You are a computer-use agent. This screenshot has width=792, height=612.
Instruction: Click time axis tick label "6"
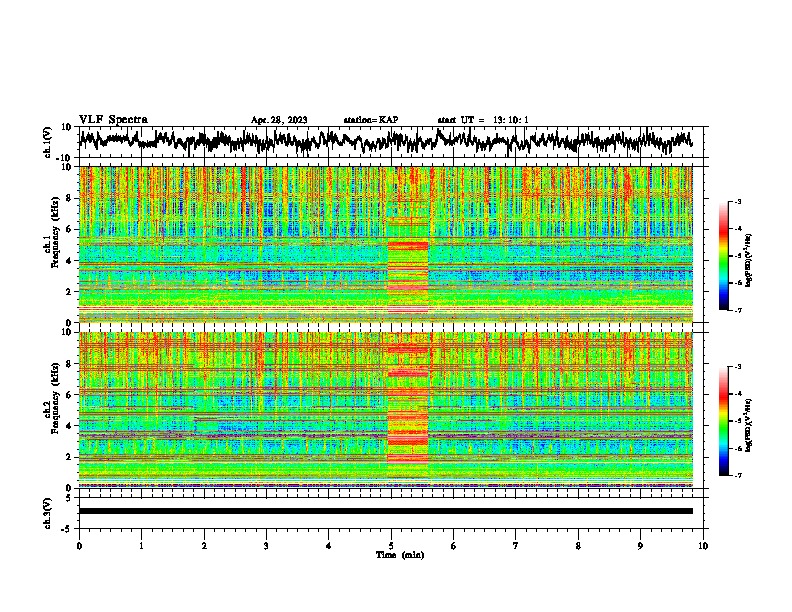pyautogui.click(x=454, y=546)
